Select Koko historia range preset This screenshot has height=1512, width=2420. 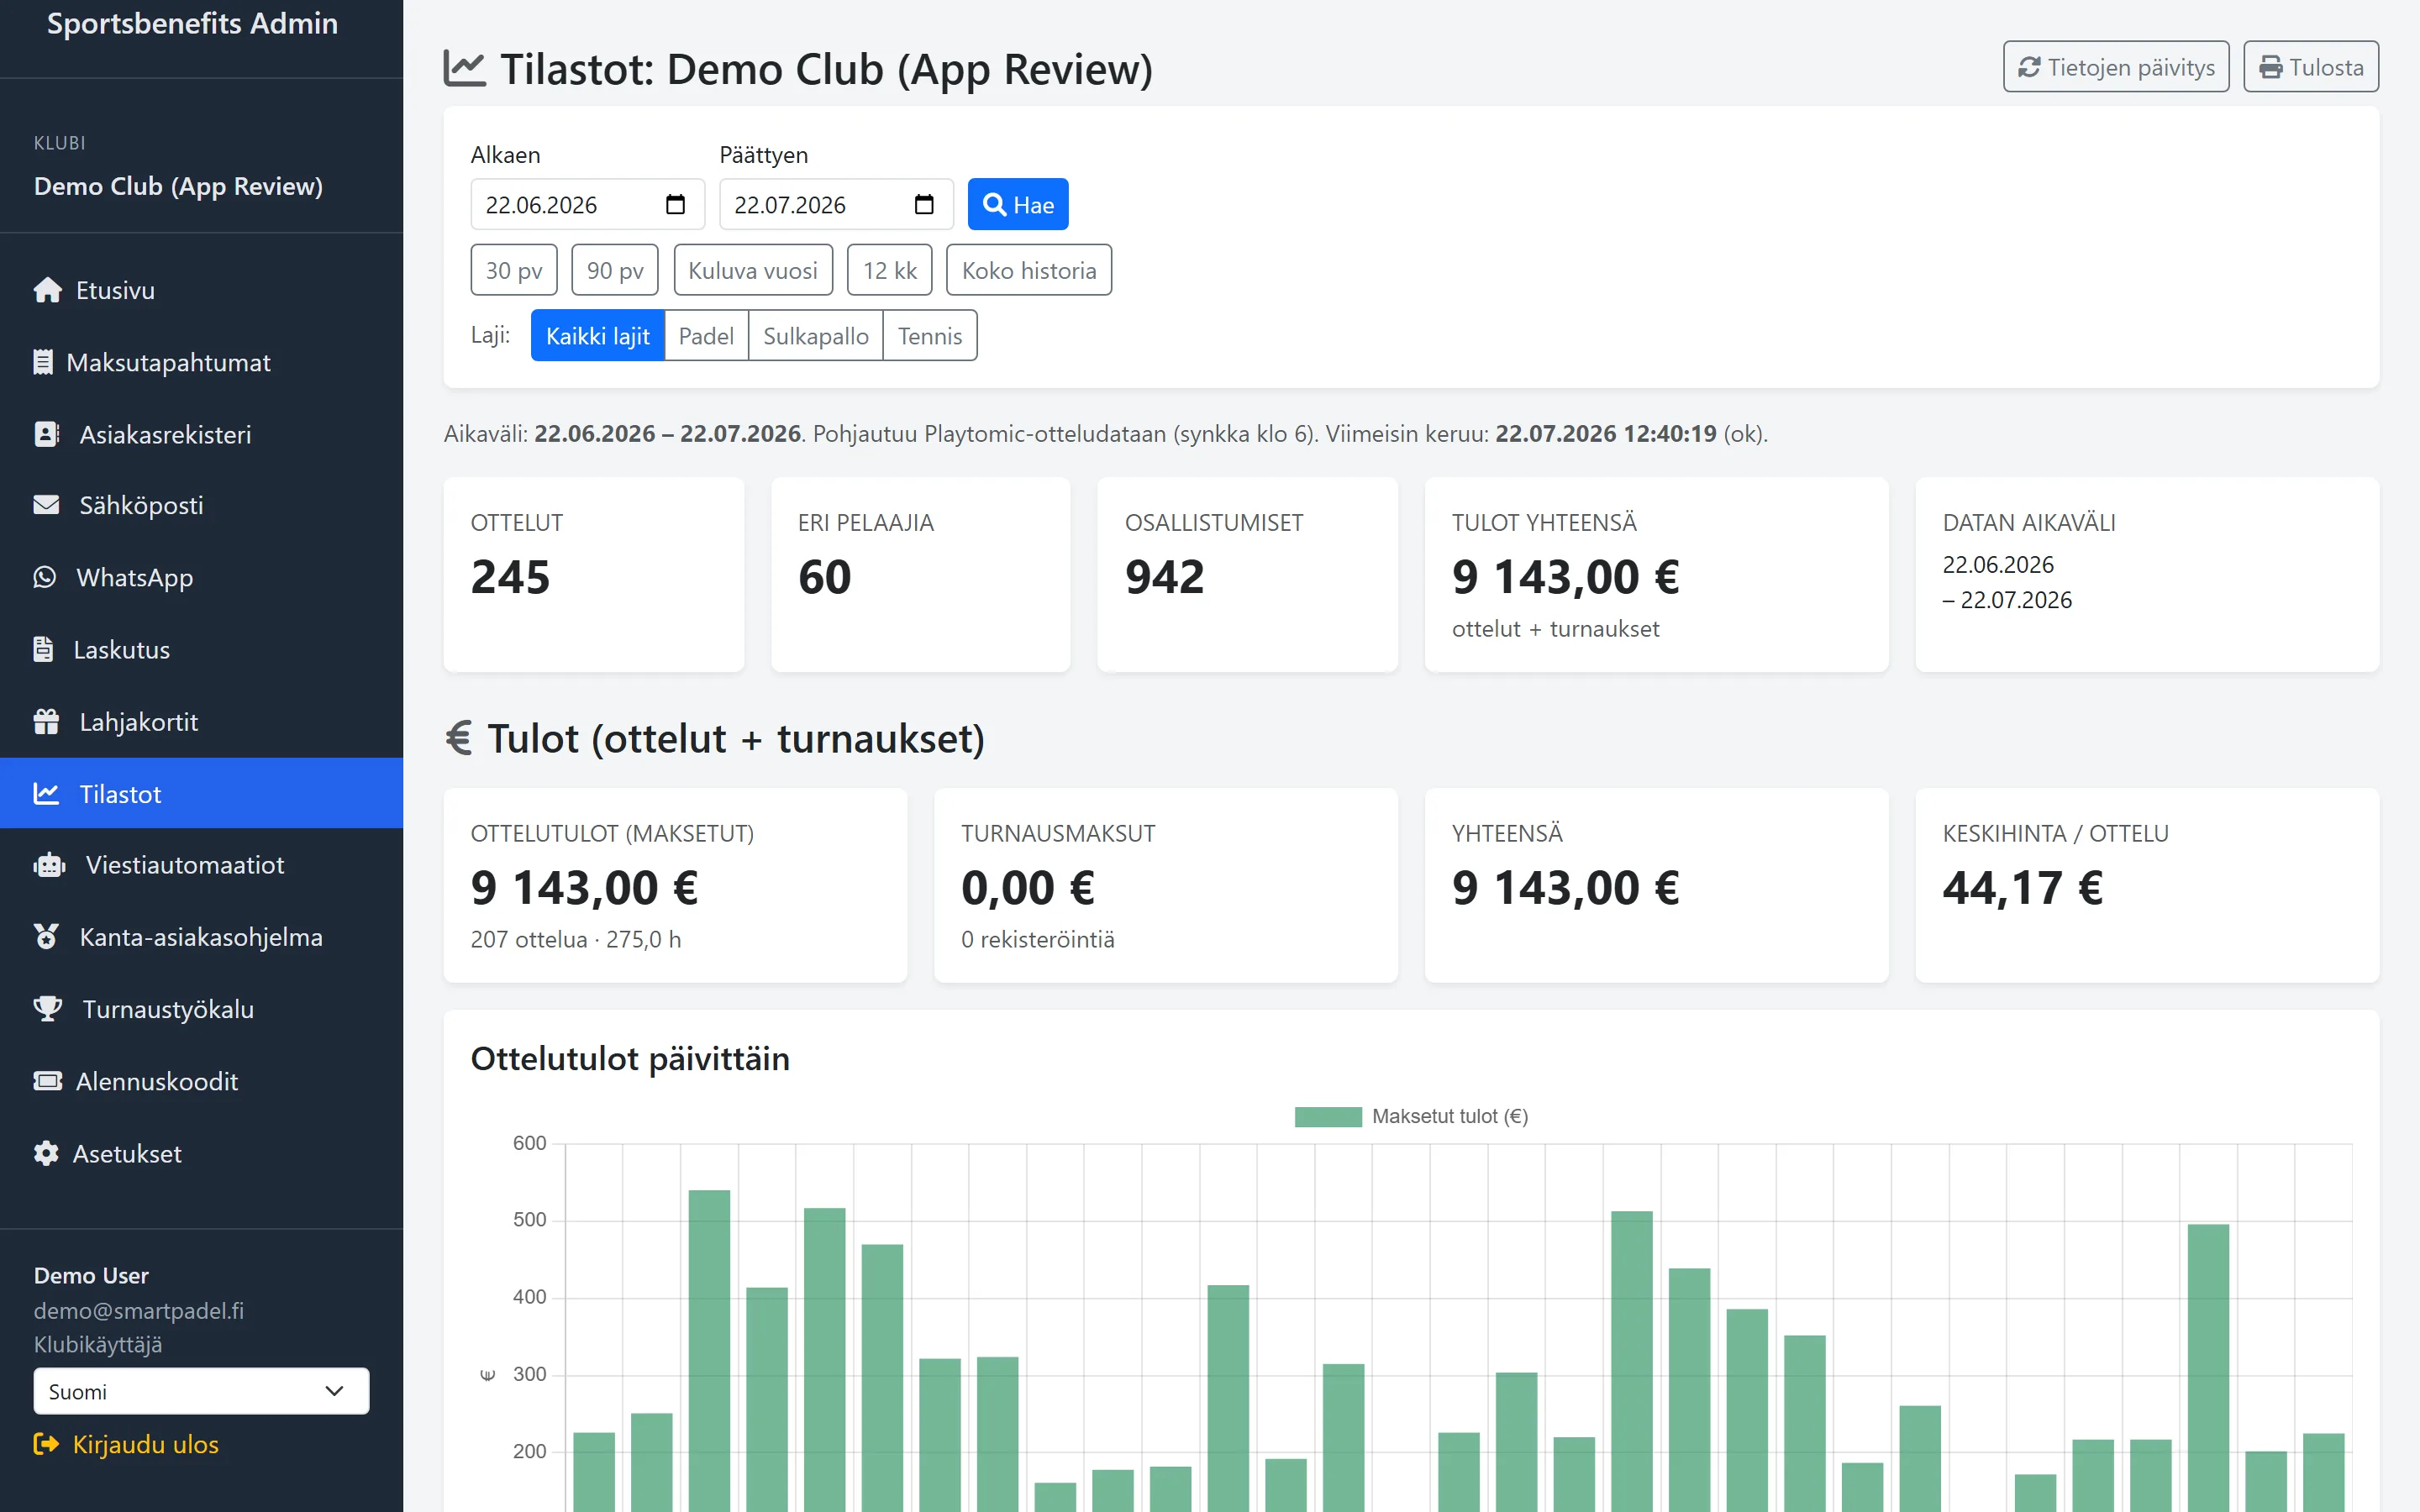(x=1029, y=270)
